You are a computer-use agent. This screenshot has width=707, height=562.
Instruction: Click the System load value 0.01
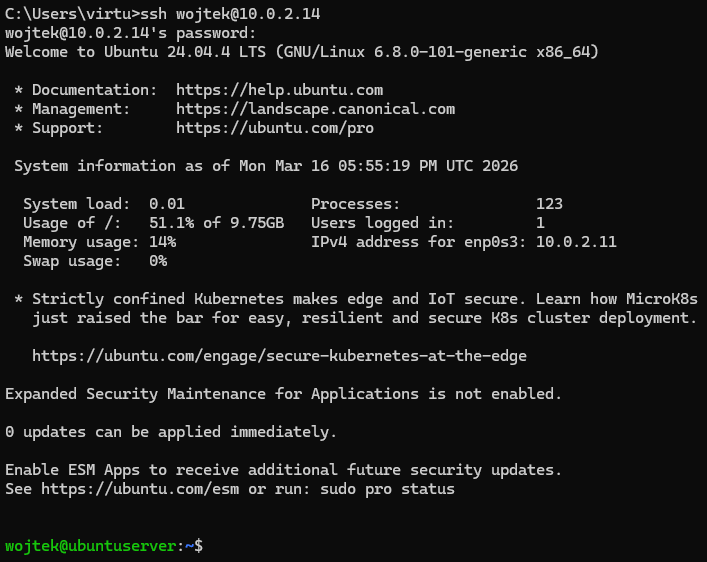(167, 204)
